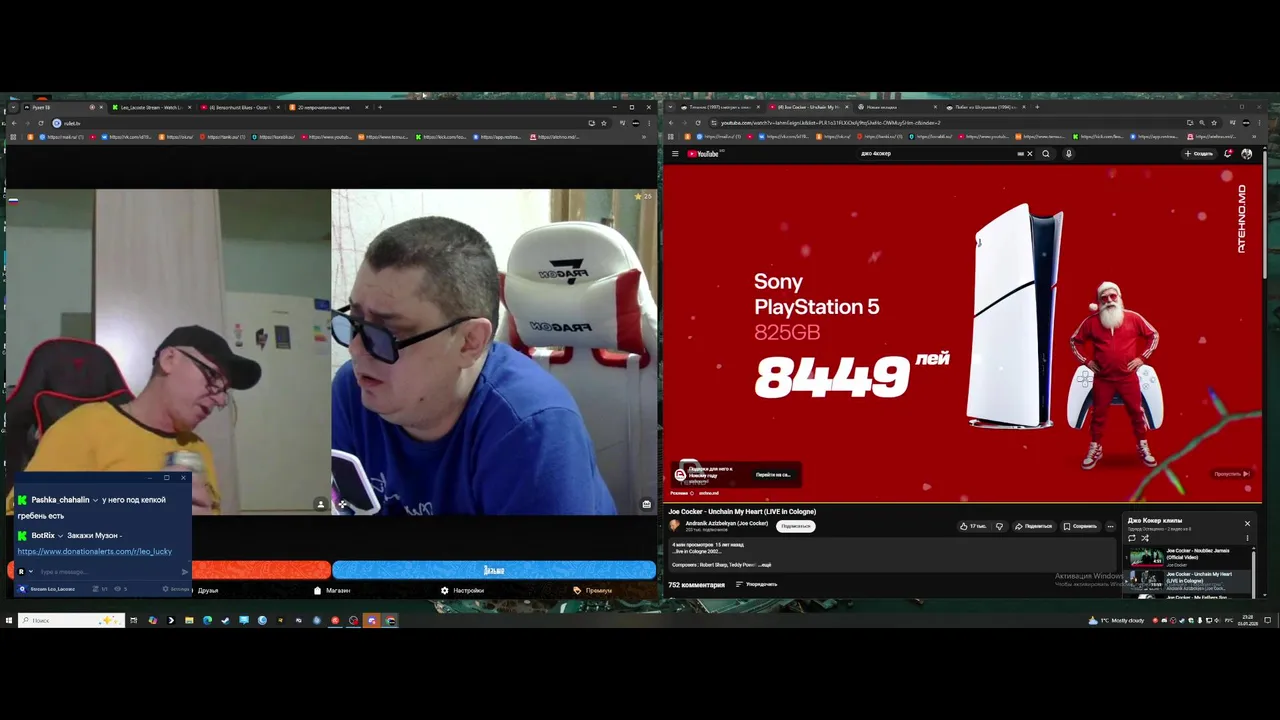This screenshot has height=720, width=1280.
Task: Select Joe Cocker N'oubliez Jamais playlist thumbnail
Action: click(x=1146, y=558)
